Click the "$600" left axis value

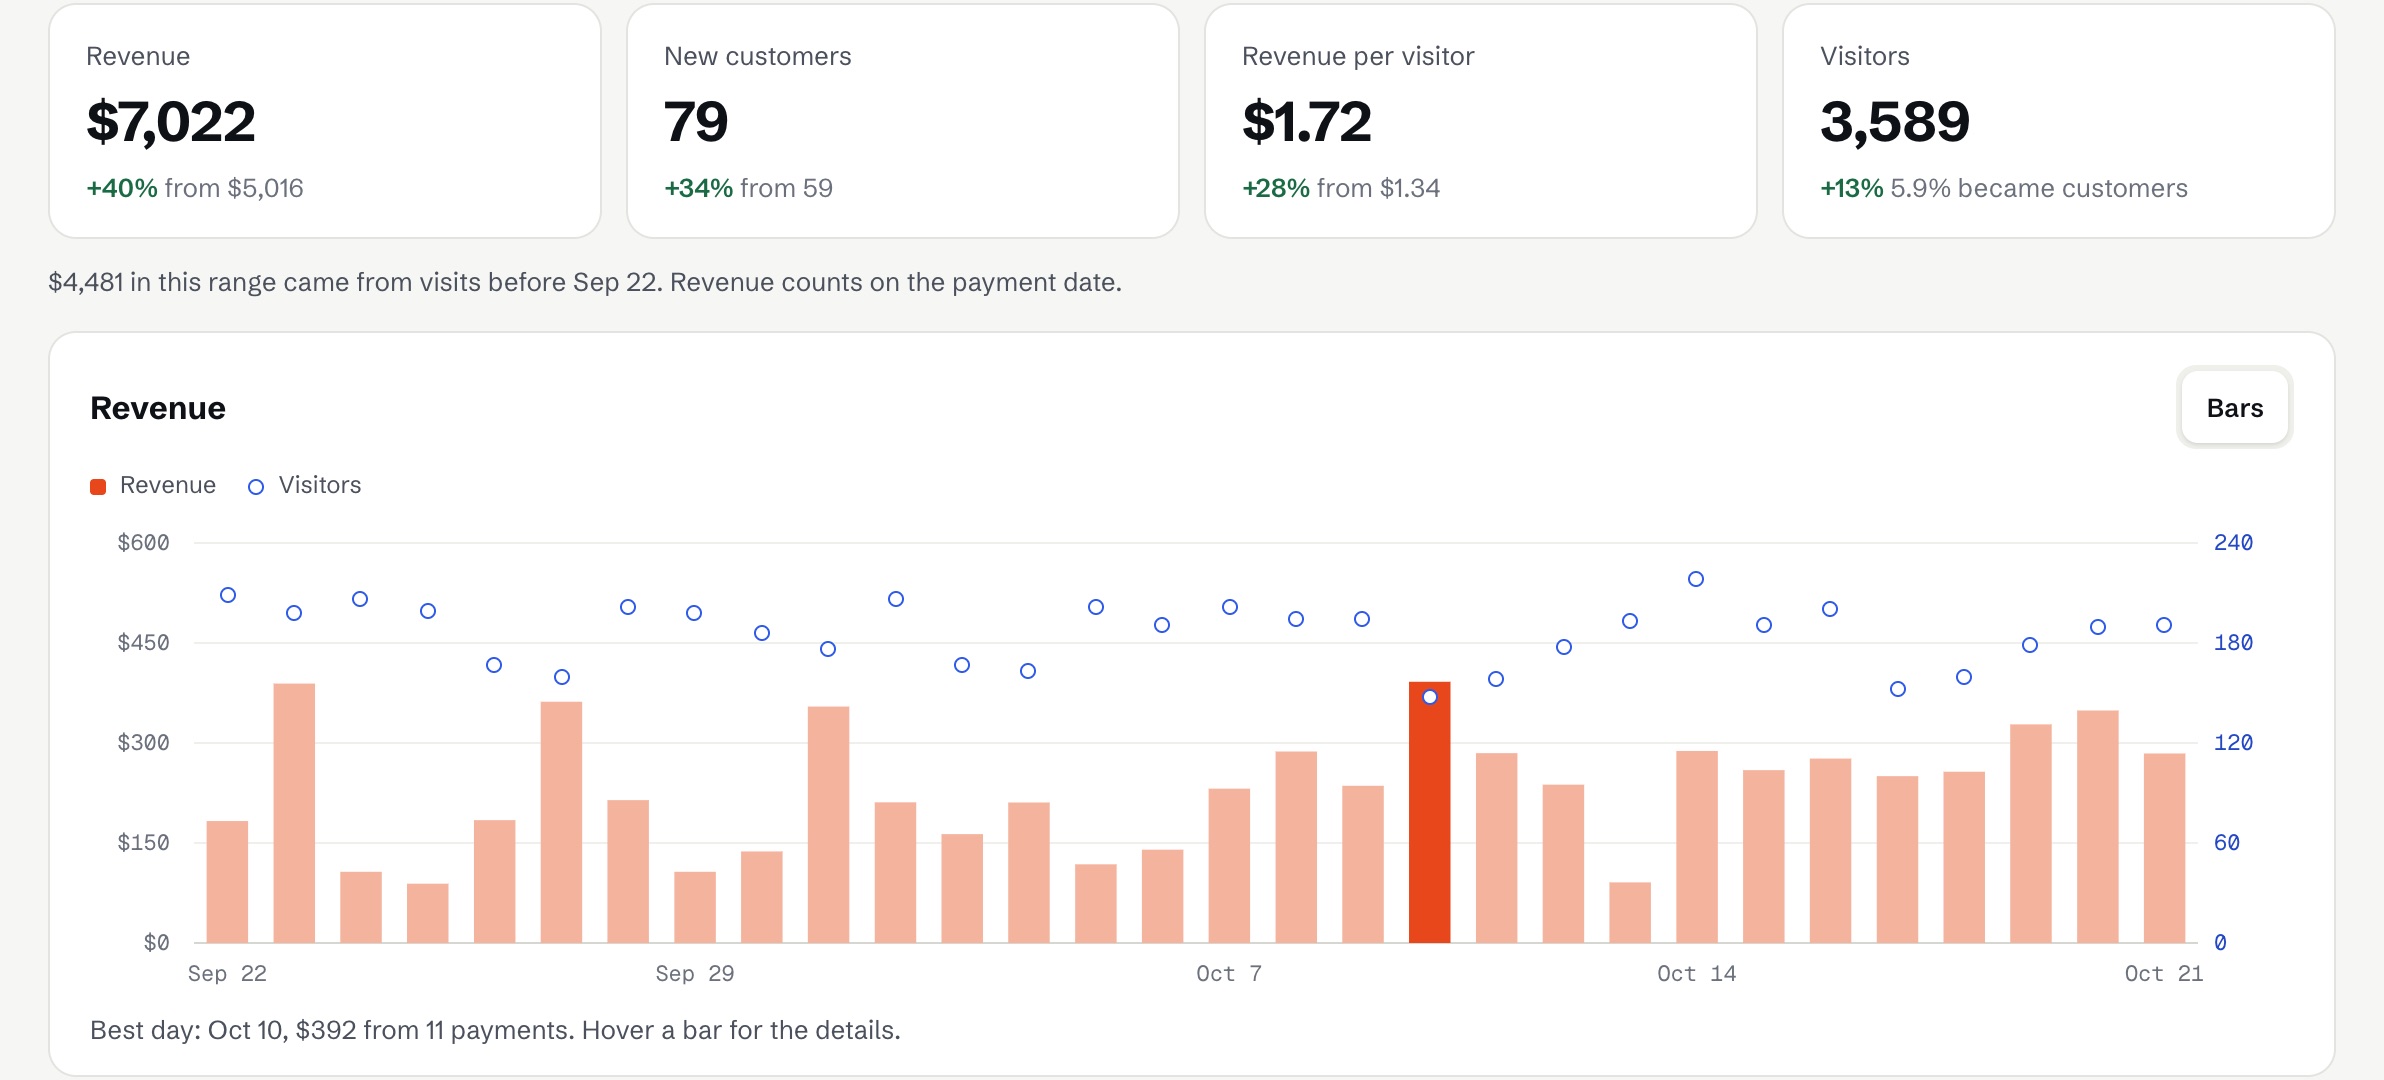click(x=144, y=543)
